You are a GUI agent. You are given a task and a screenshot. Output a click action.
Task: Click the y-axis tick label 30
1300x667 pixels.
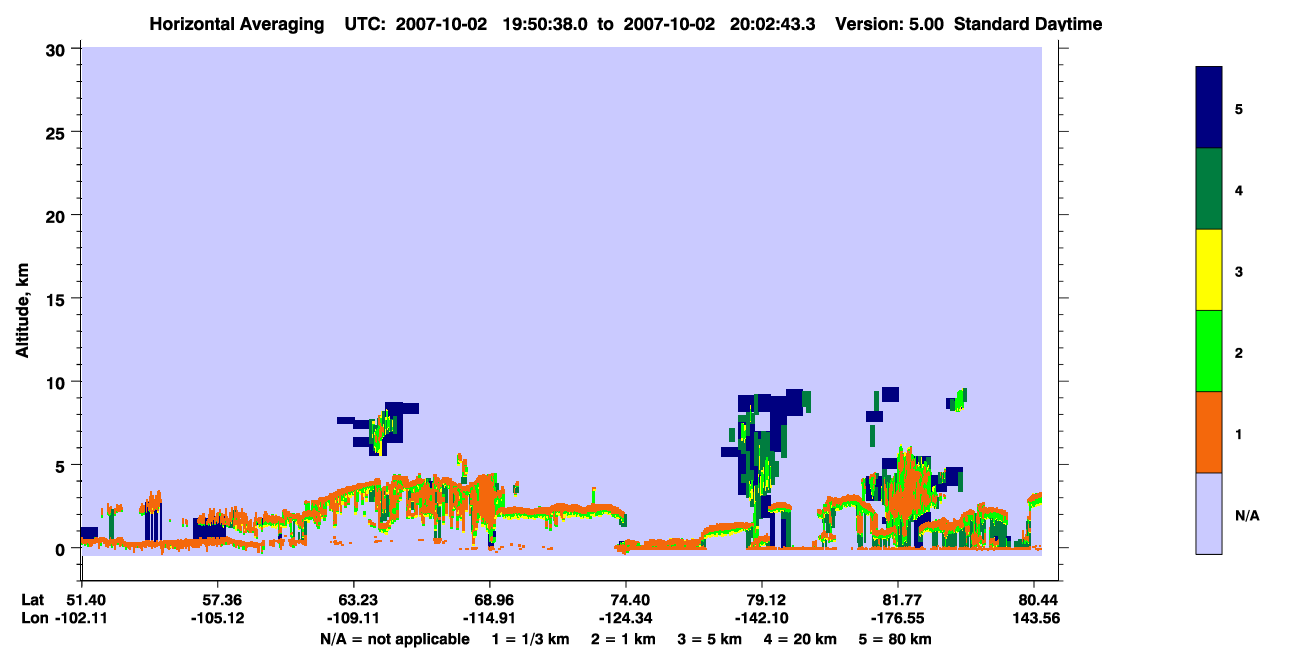click(58, 49)
